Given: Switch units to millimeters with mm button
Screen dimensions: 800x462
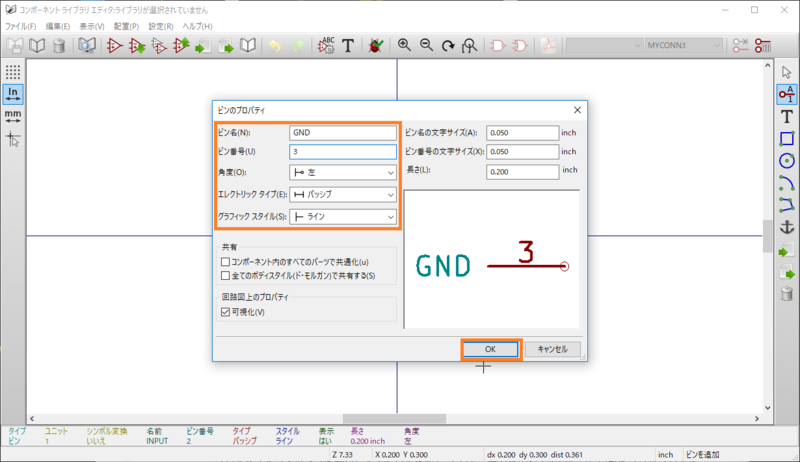Looking at the screenshot, I should click(x=13, y=116).
